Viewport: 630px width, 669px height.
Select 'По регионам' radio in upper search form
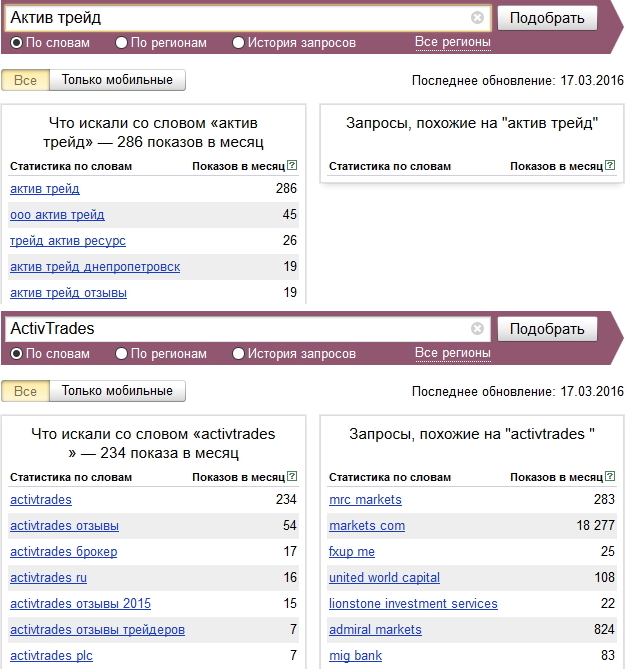tap(122, 42)
